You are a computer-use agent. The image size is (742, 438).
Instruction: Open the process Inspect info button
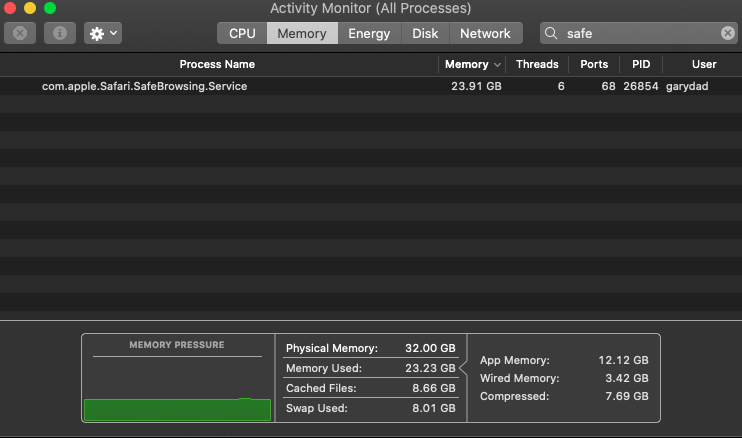(60, 33)
